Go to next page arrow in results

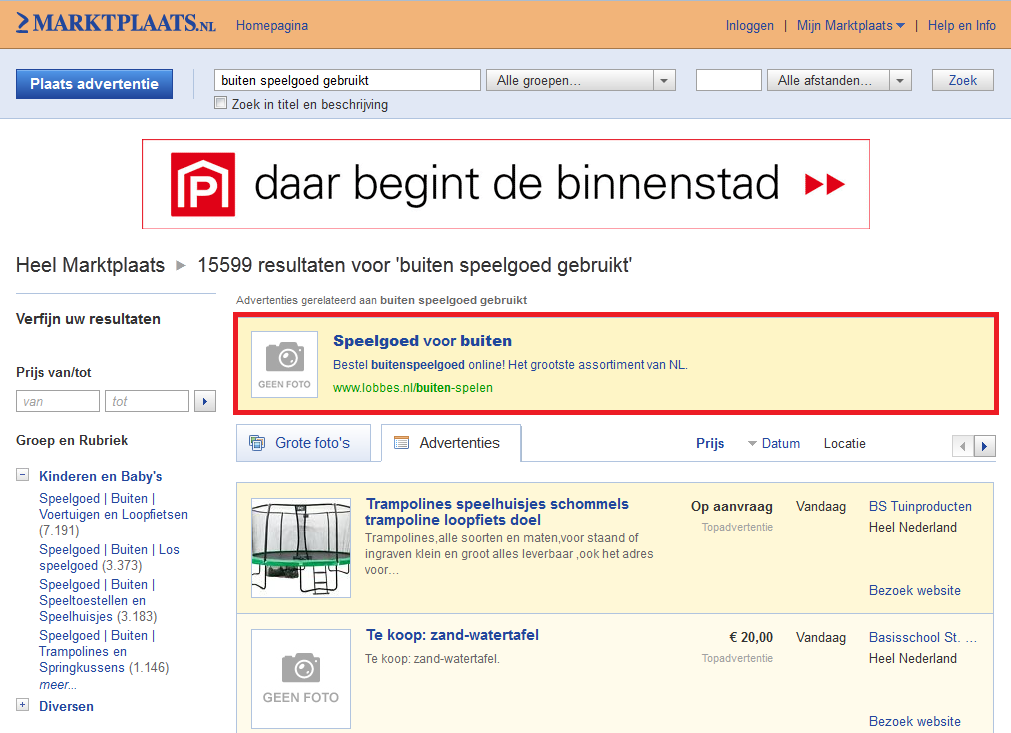pos(985,446)
